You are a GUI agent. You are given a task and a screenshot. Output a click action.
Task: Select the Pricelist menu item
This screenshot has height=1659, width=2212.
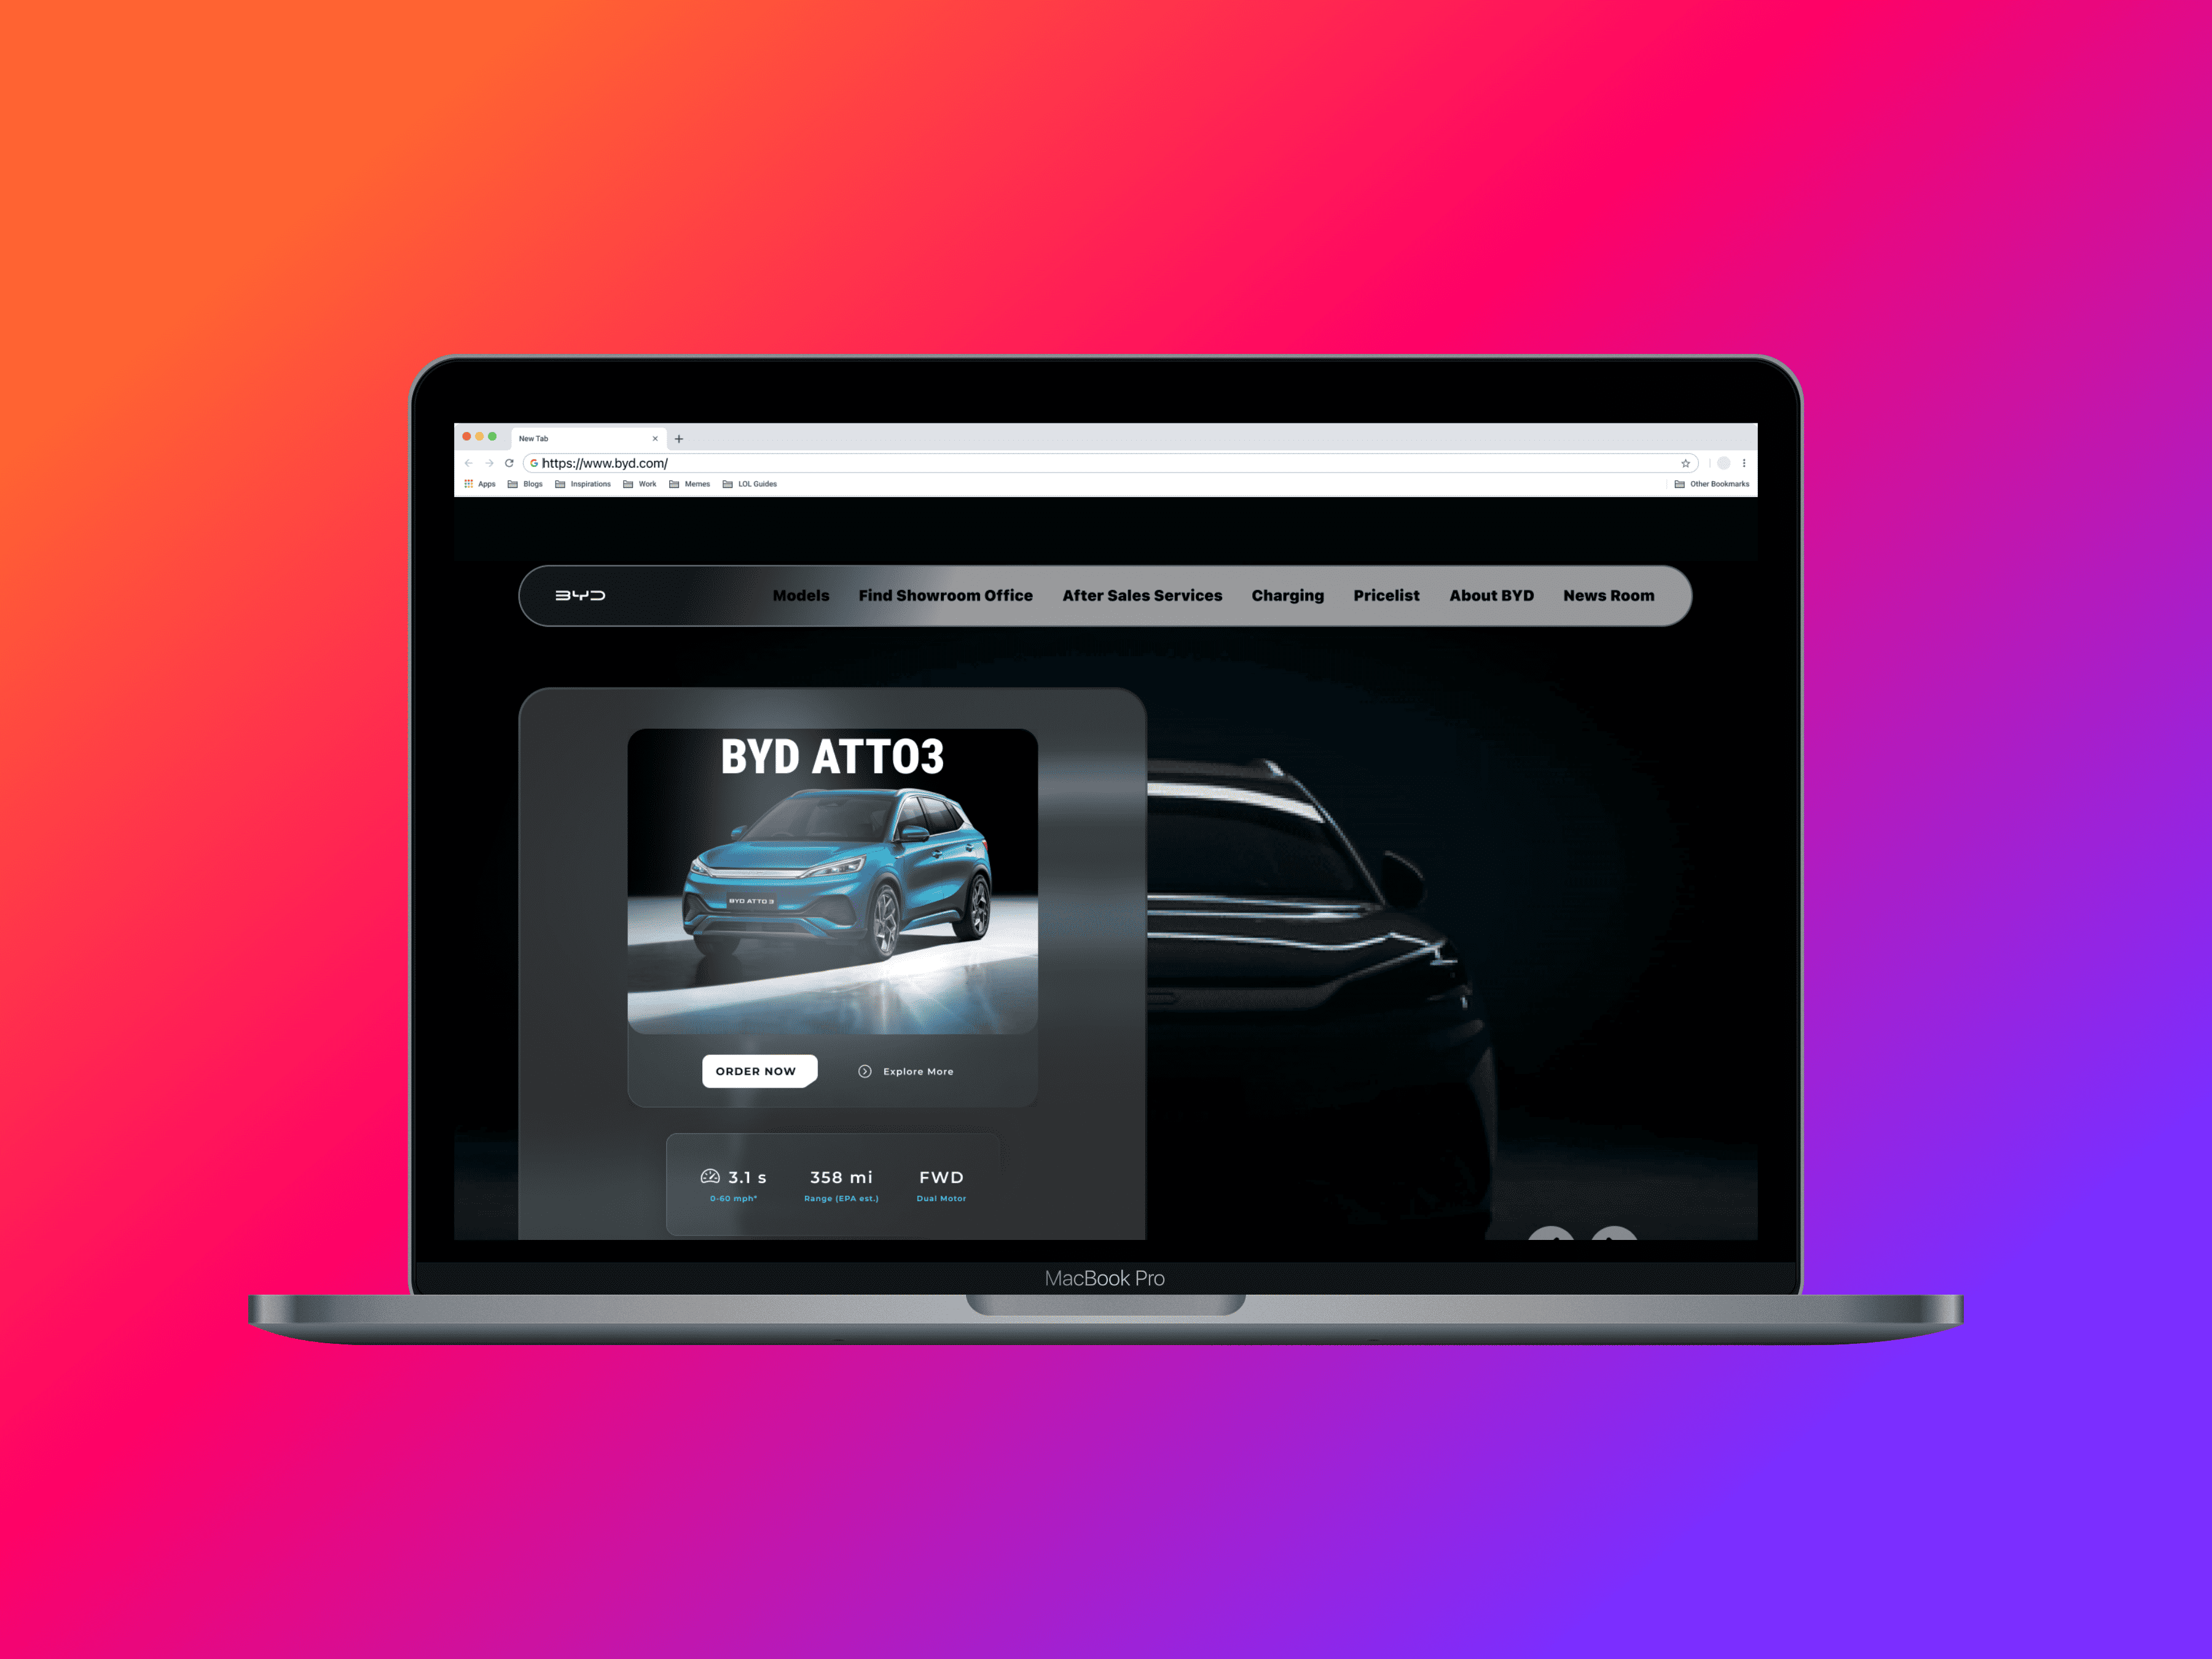[x=1385, y=596]
